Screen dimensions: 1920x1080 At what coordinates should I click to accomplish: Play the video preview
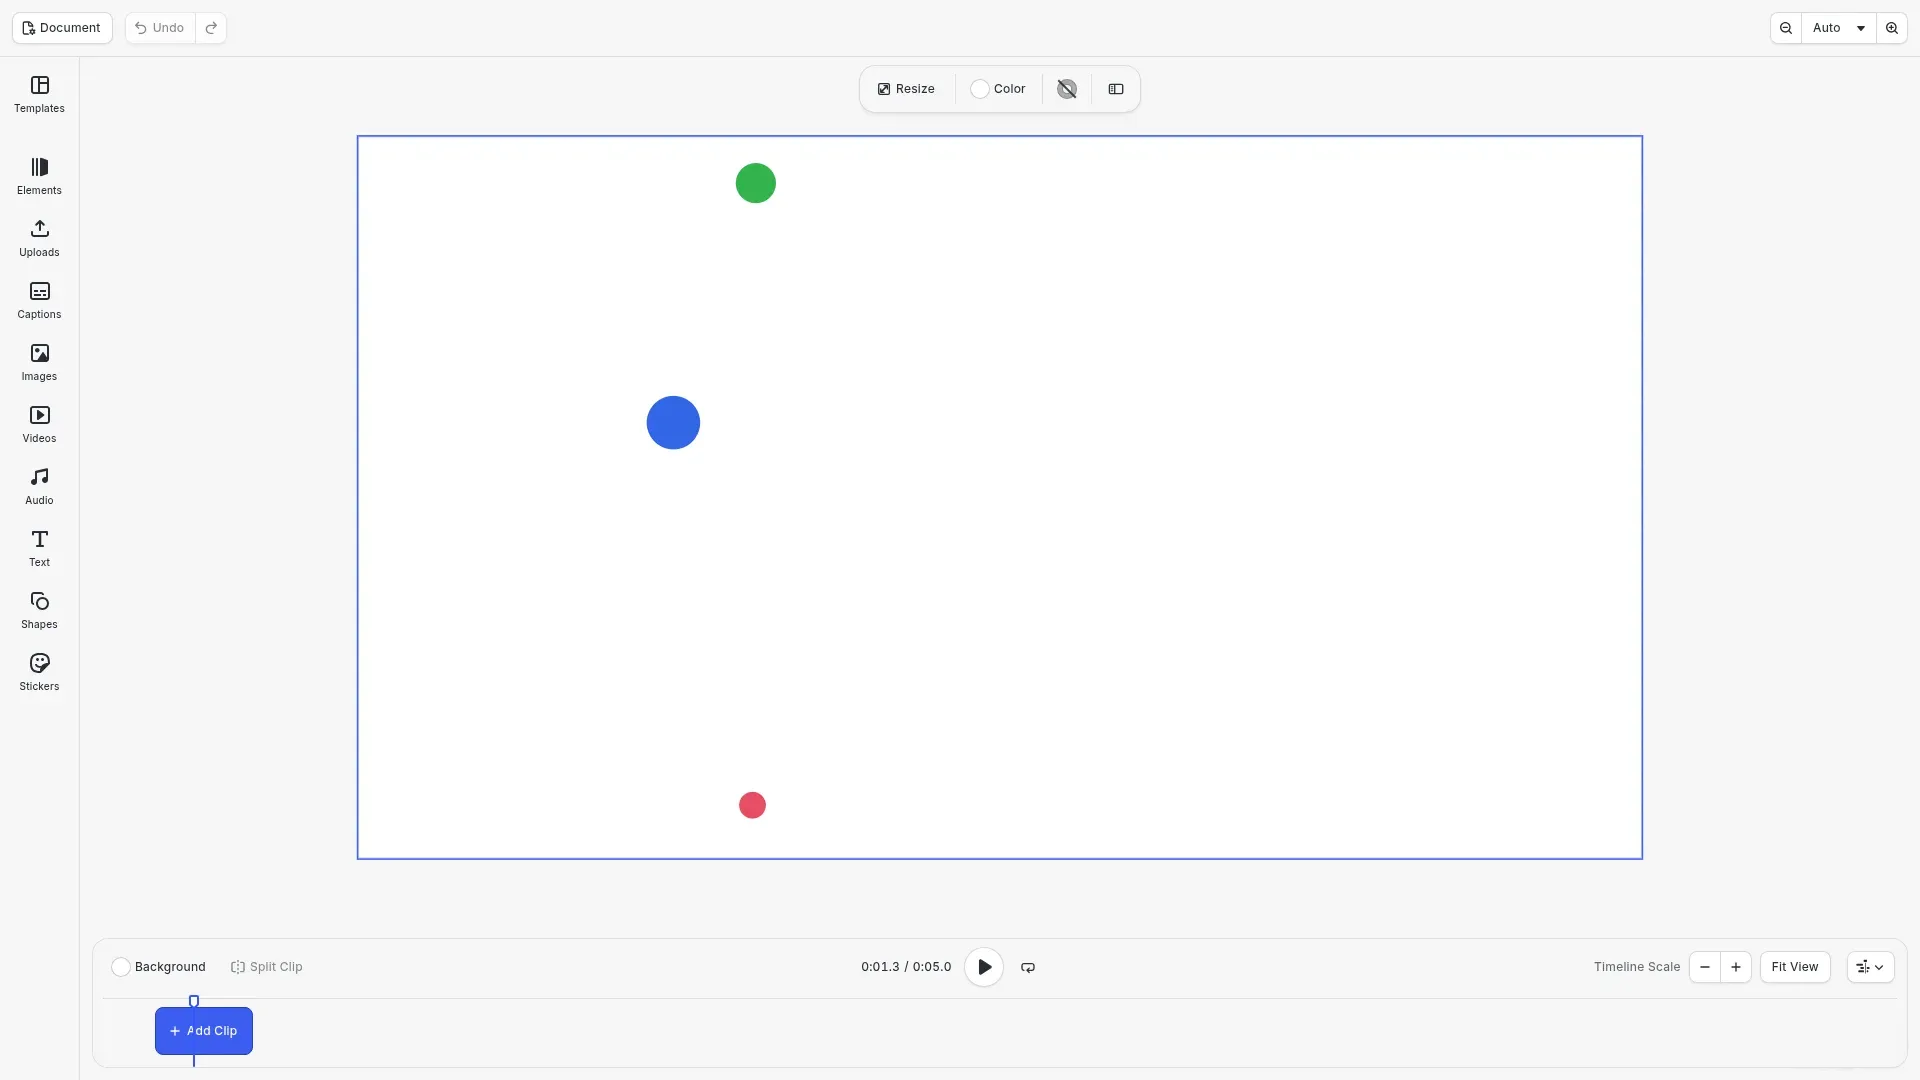[984, 967]
